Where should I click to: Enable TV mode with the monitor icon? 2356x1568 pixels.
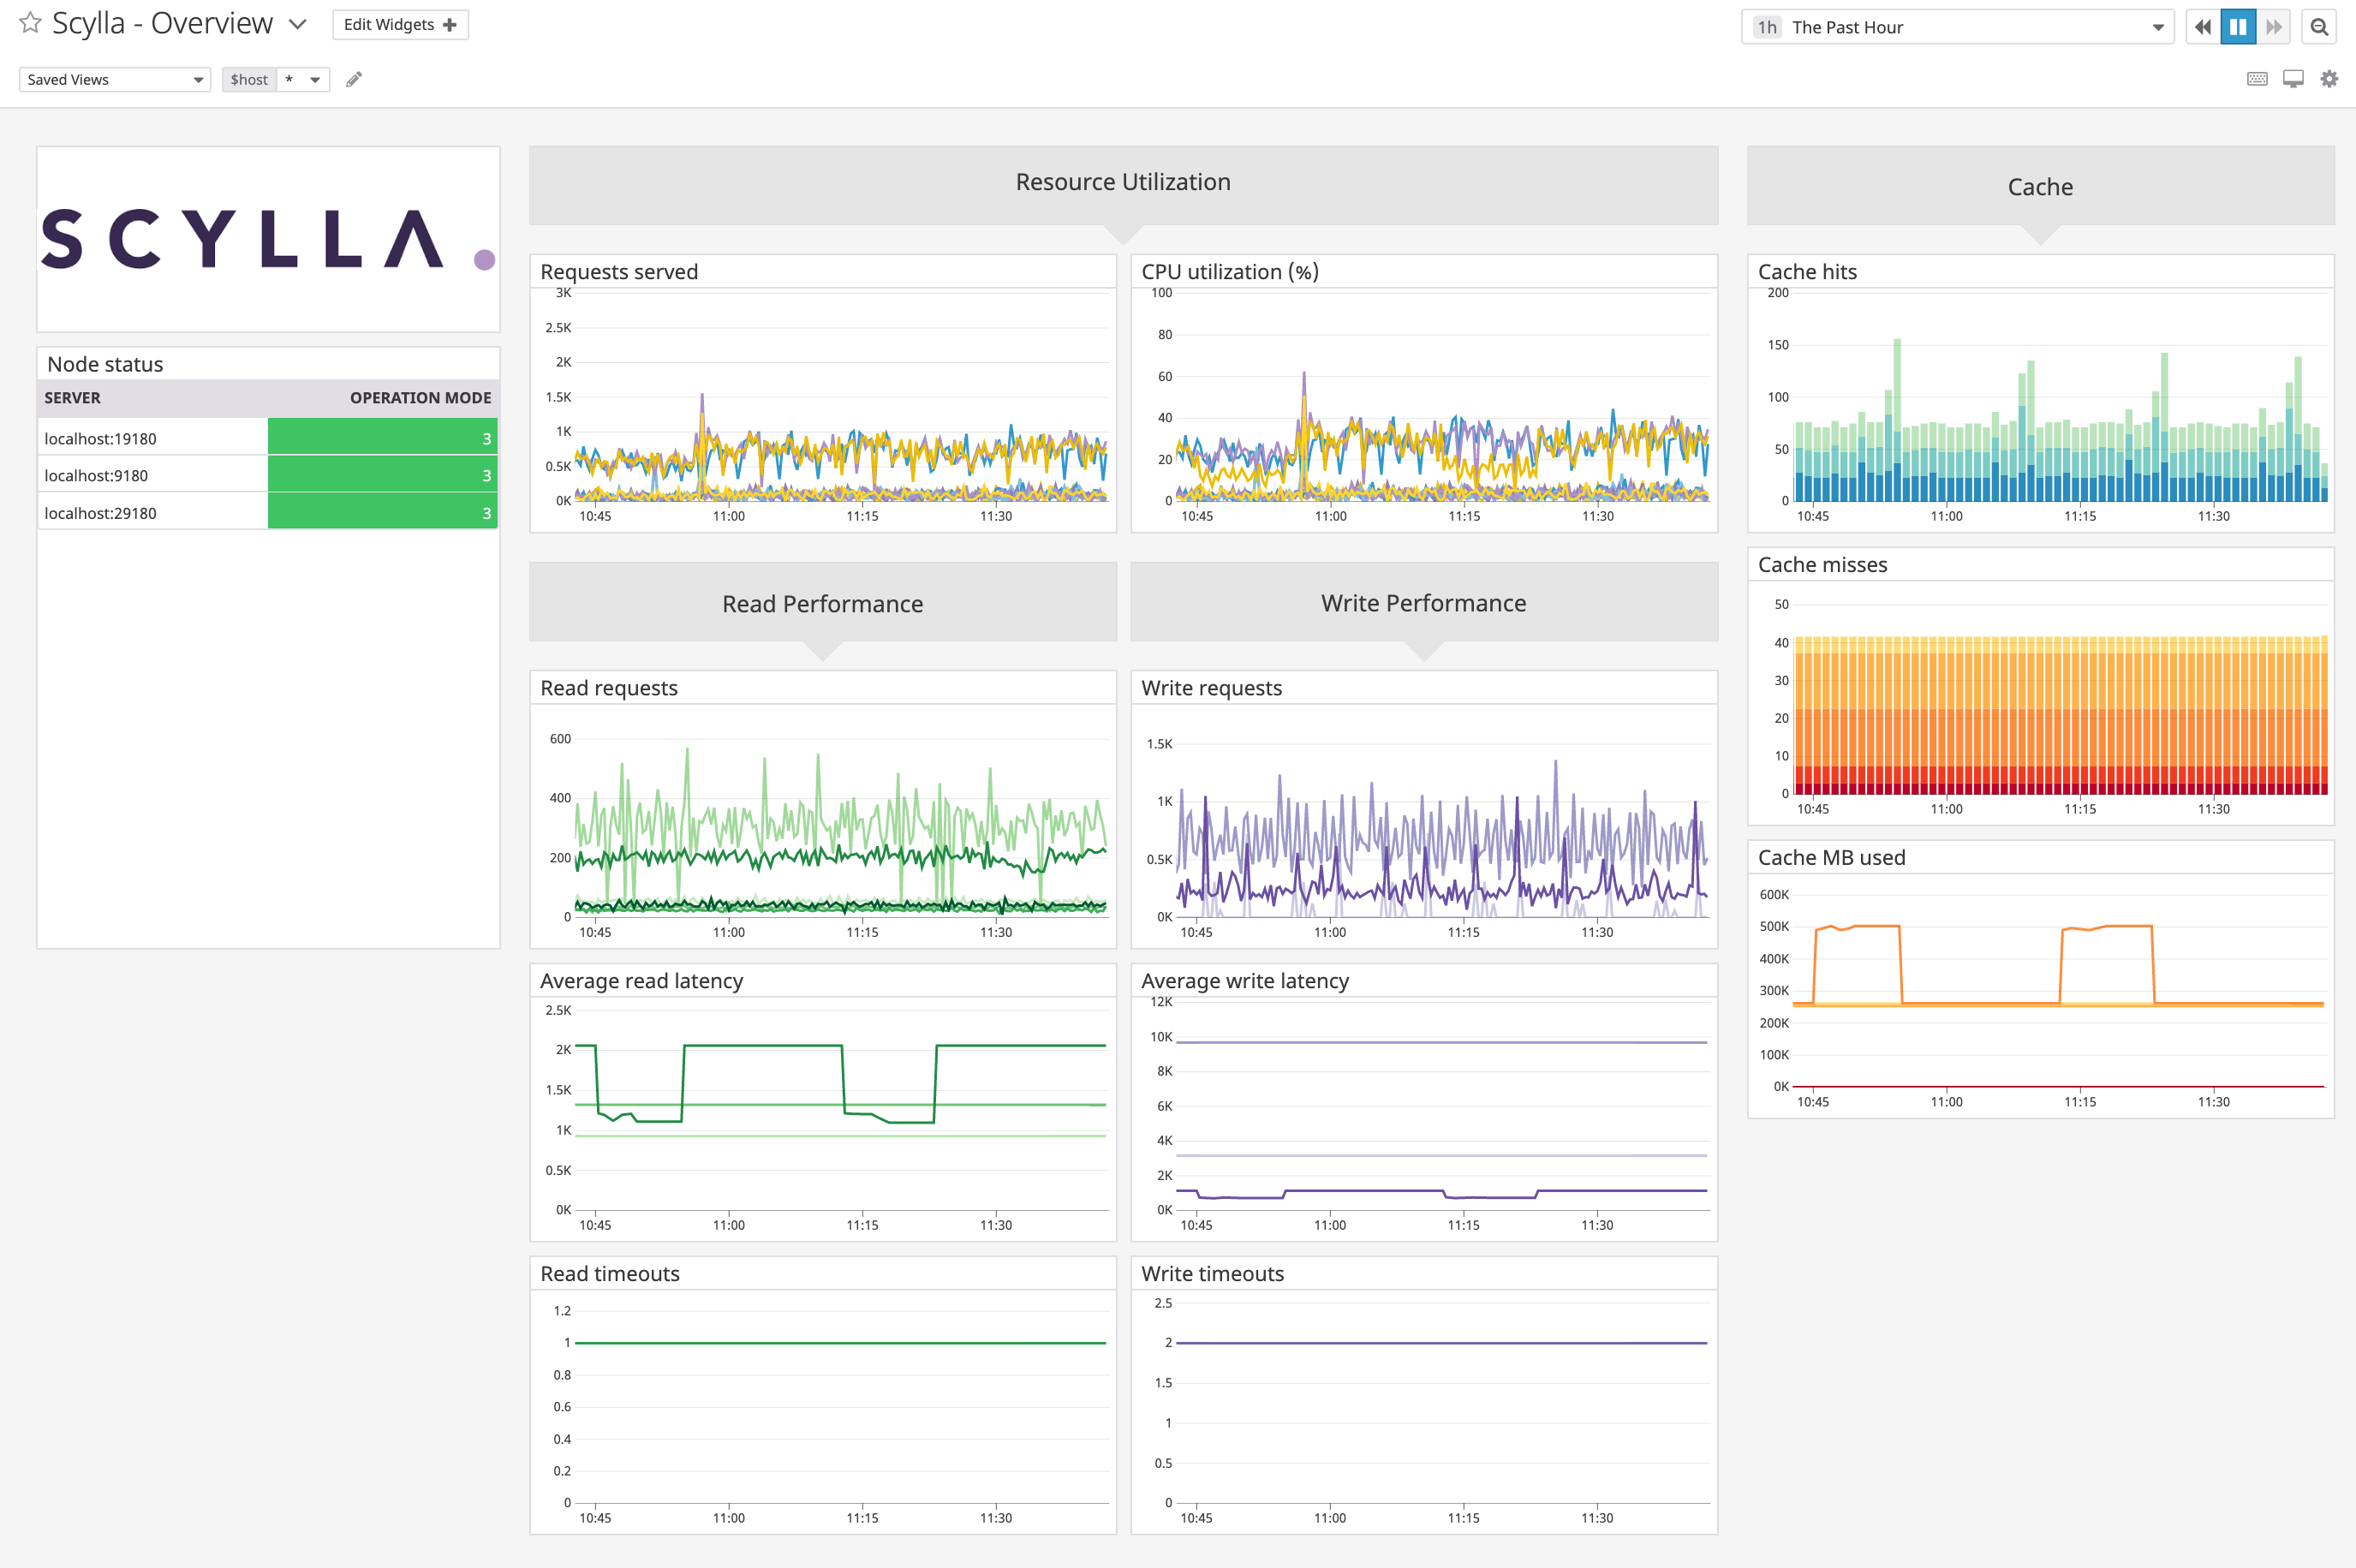coord(2293,78)
